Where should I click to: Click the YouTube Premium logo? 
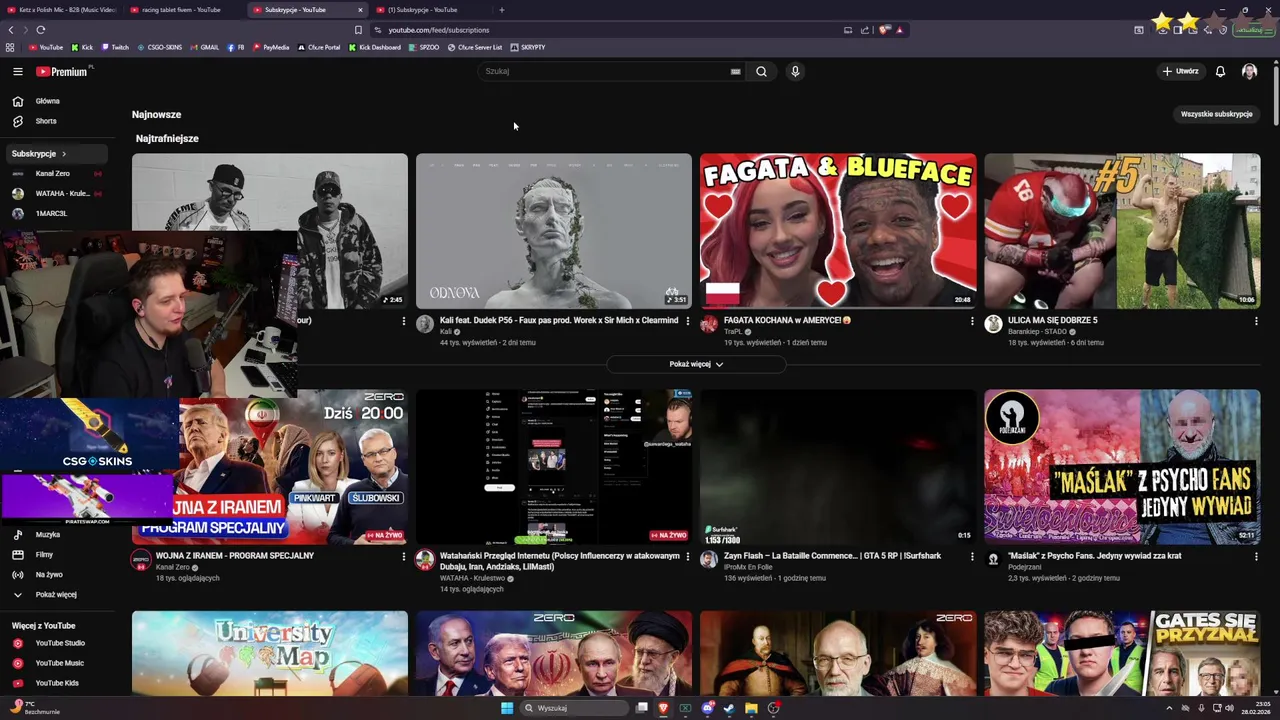[63, 71]
